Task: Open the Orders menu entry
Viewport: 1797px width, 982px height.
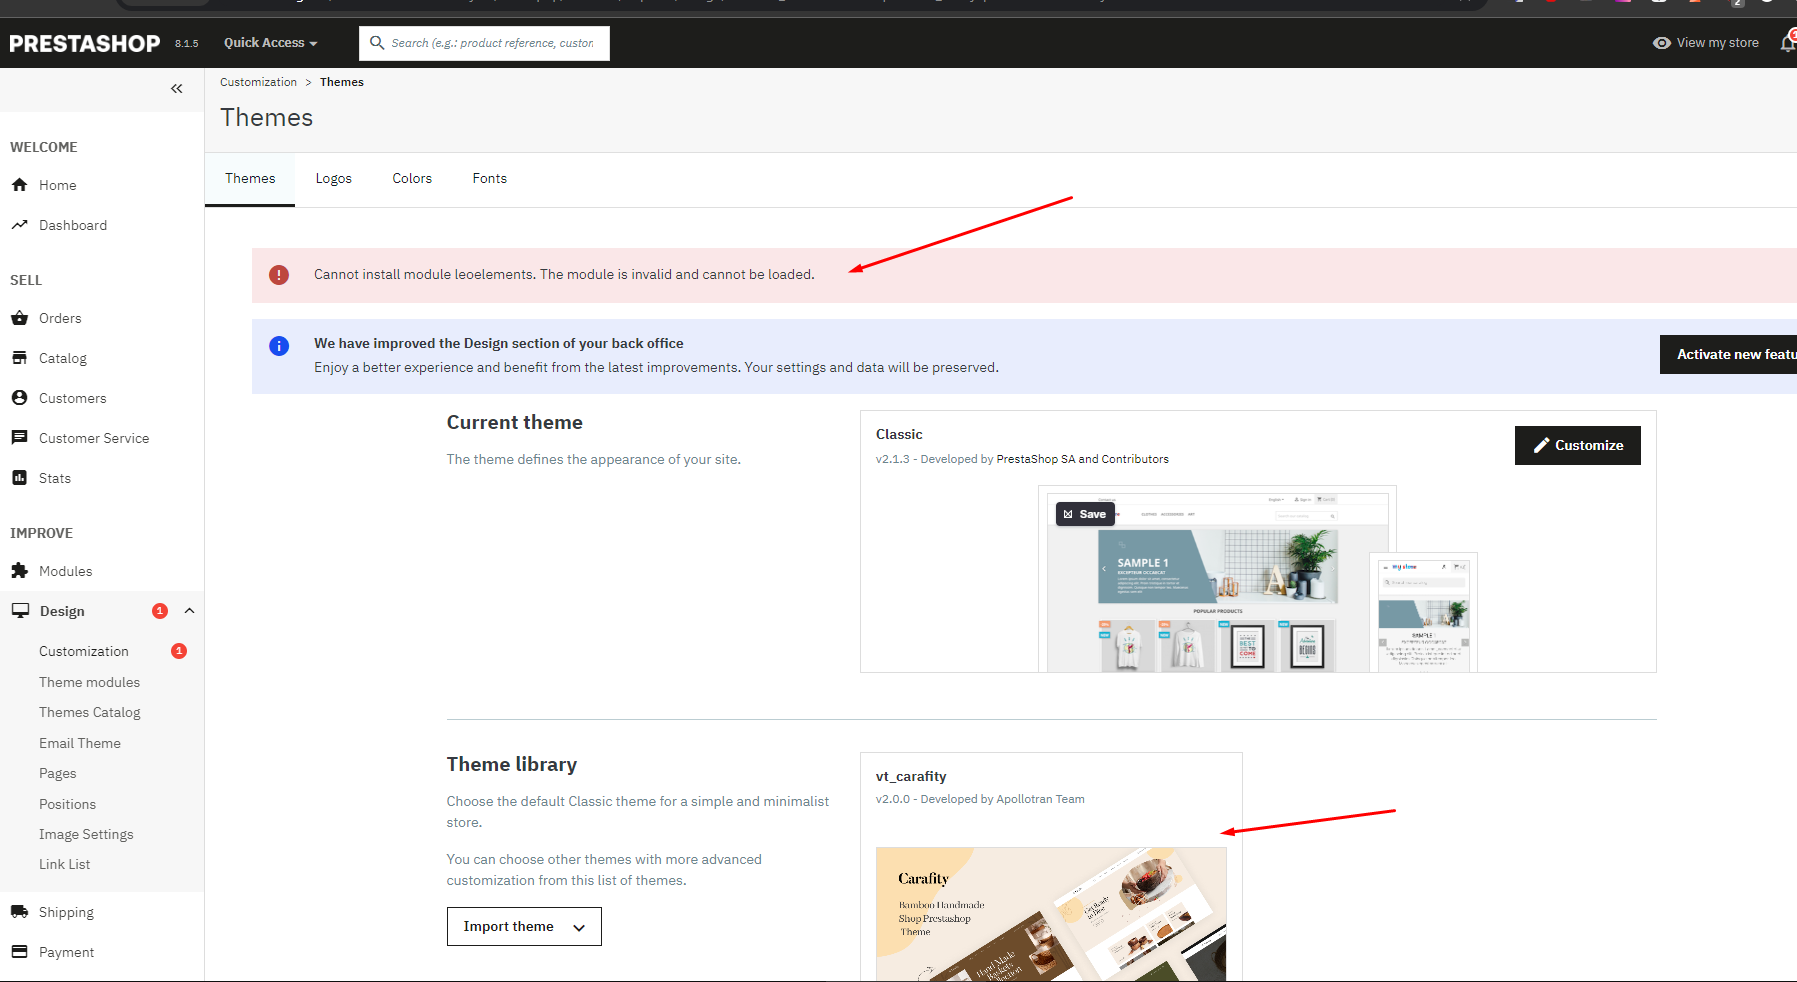Action: click(x=60, y=318)
